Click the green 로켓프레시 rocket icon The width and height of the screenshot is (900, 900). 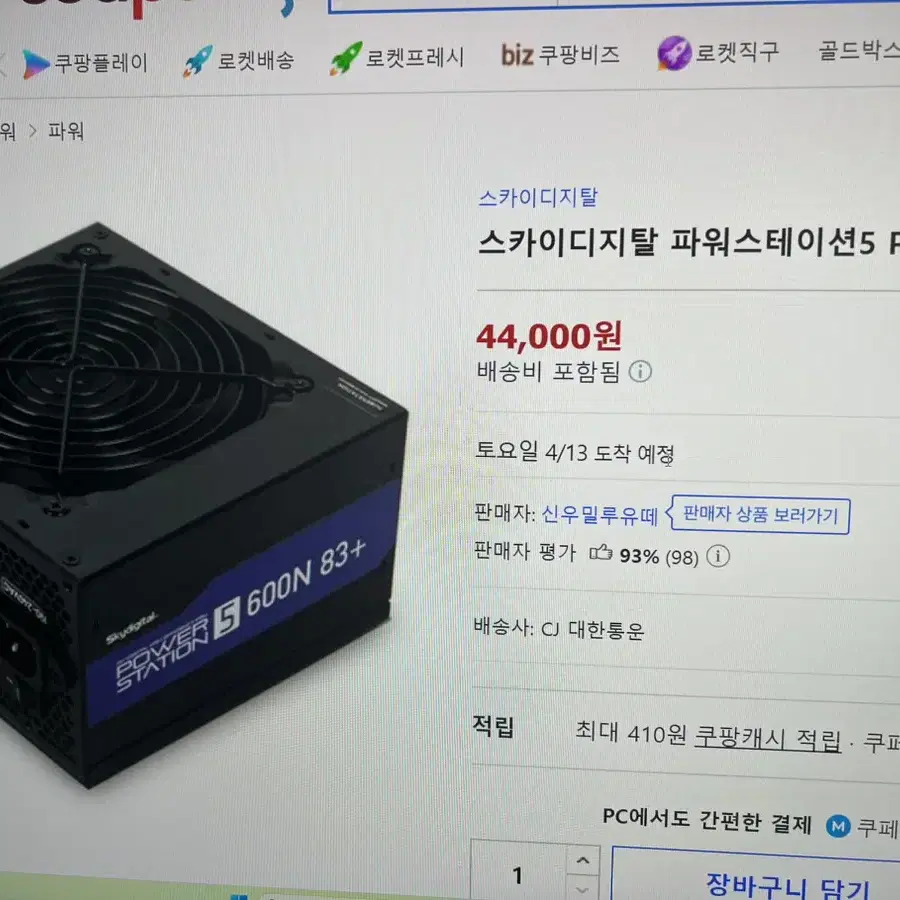(x=346, y=58)
